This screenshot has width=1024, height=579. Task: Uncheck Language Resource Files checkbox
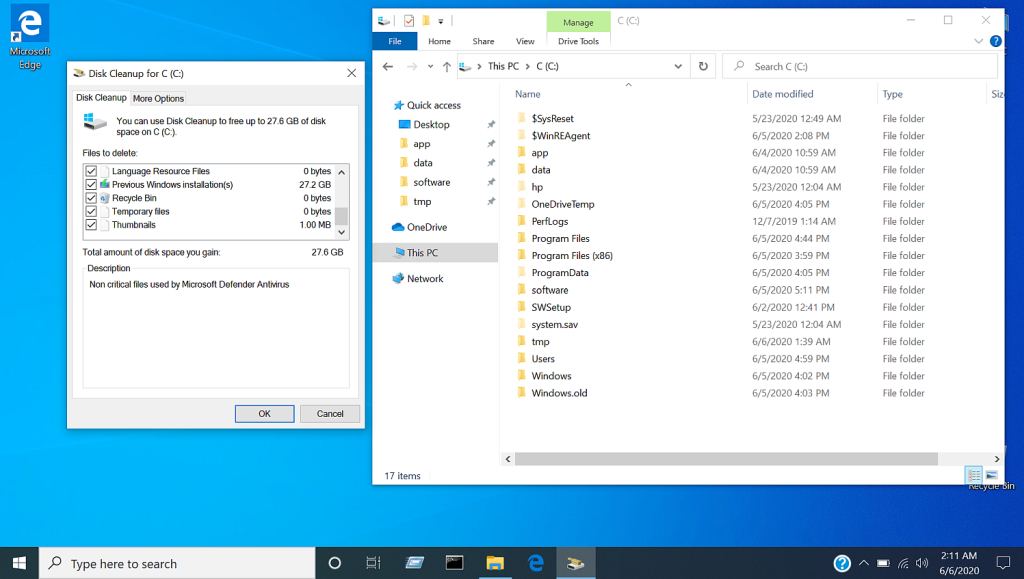91,171
